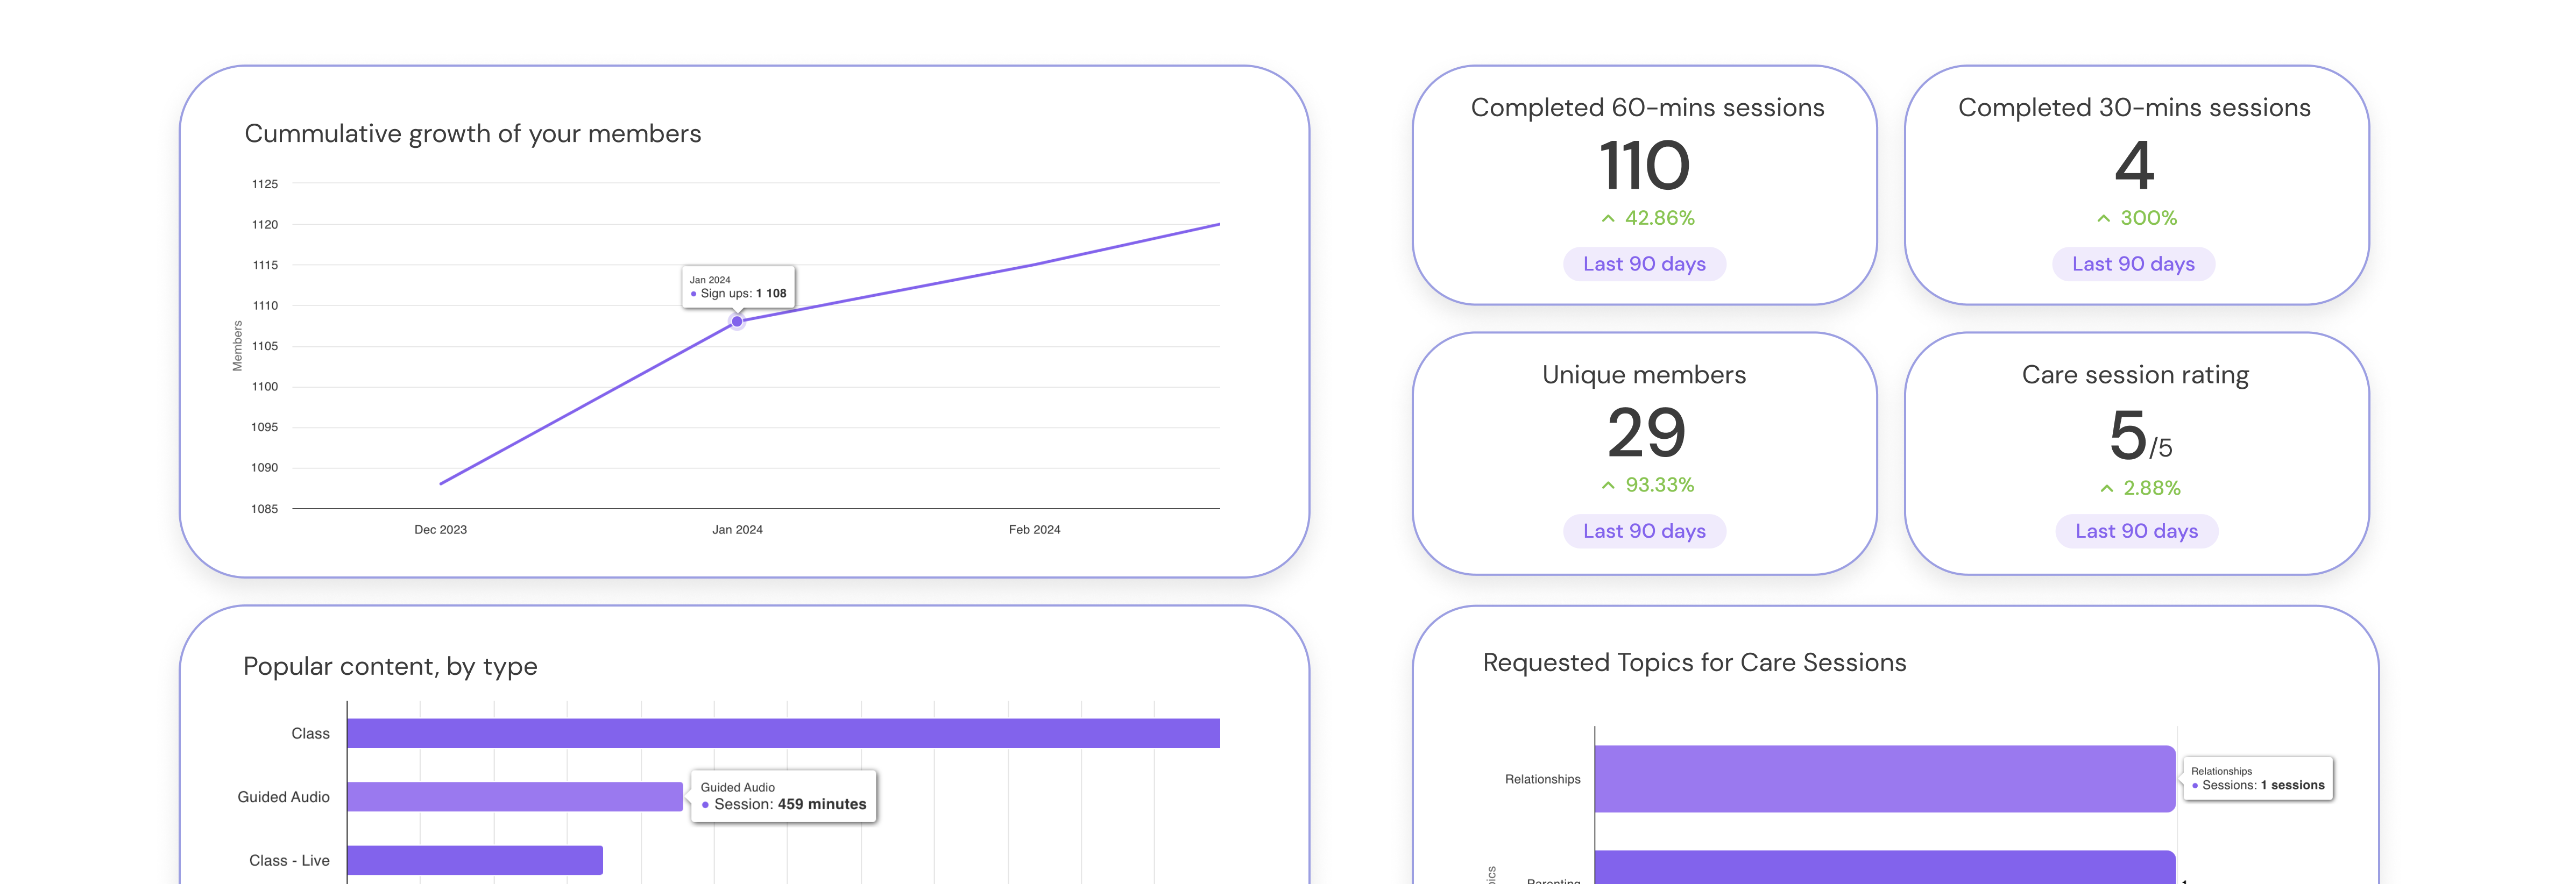
Task: Click the Cummulative growth chart title
Action: pyautogui.click(x=473, y=133)
